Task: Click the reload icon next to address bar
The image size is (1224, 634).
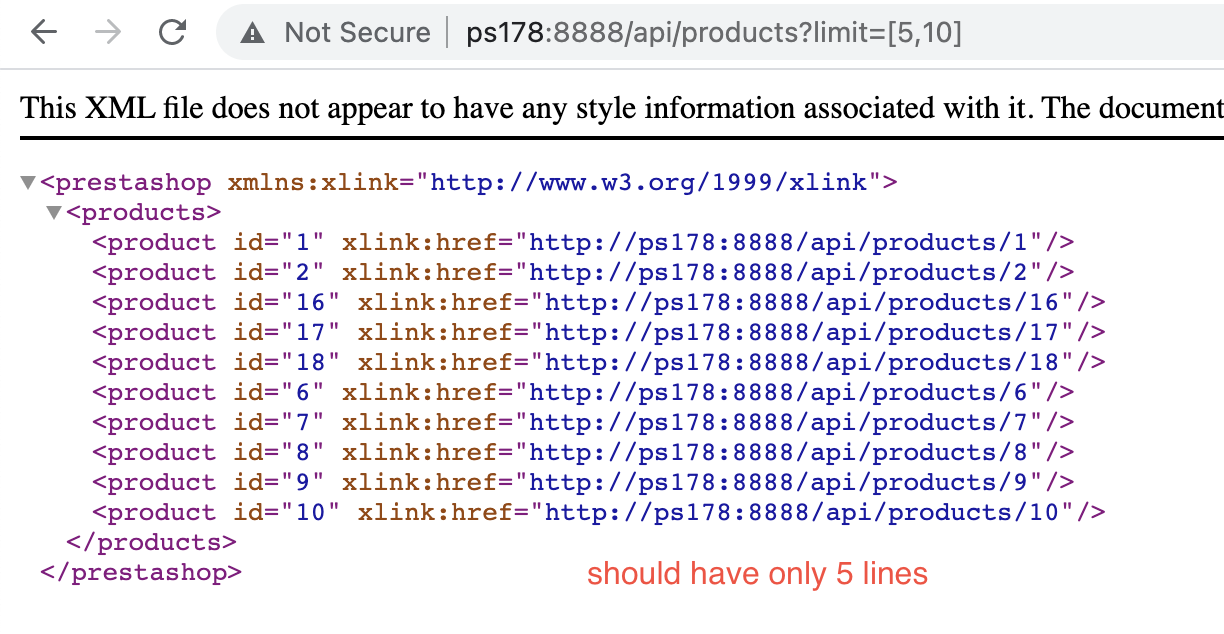Action: tap(172, 32)
